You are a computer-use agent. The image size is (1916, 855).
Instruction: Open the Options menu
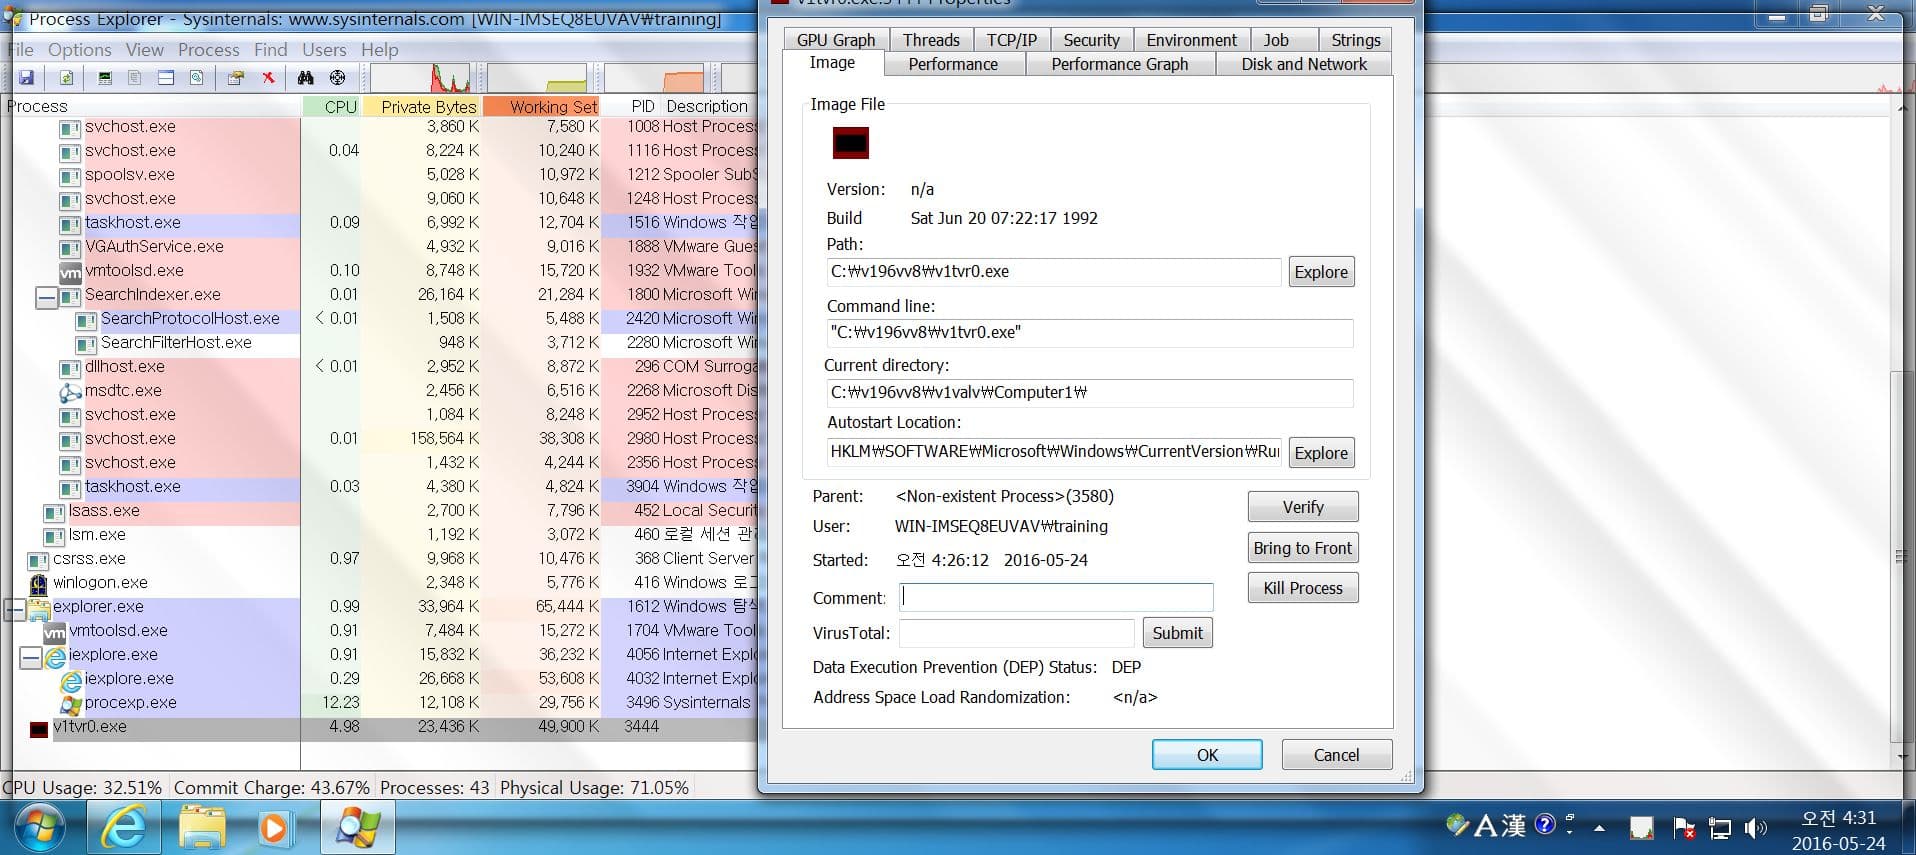80,49
